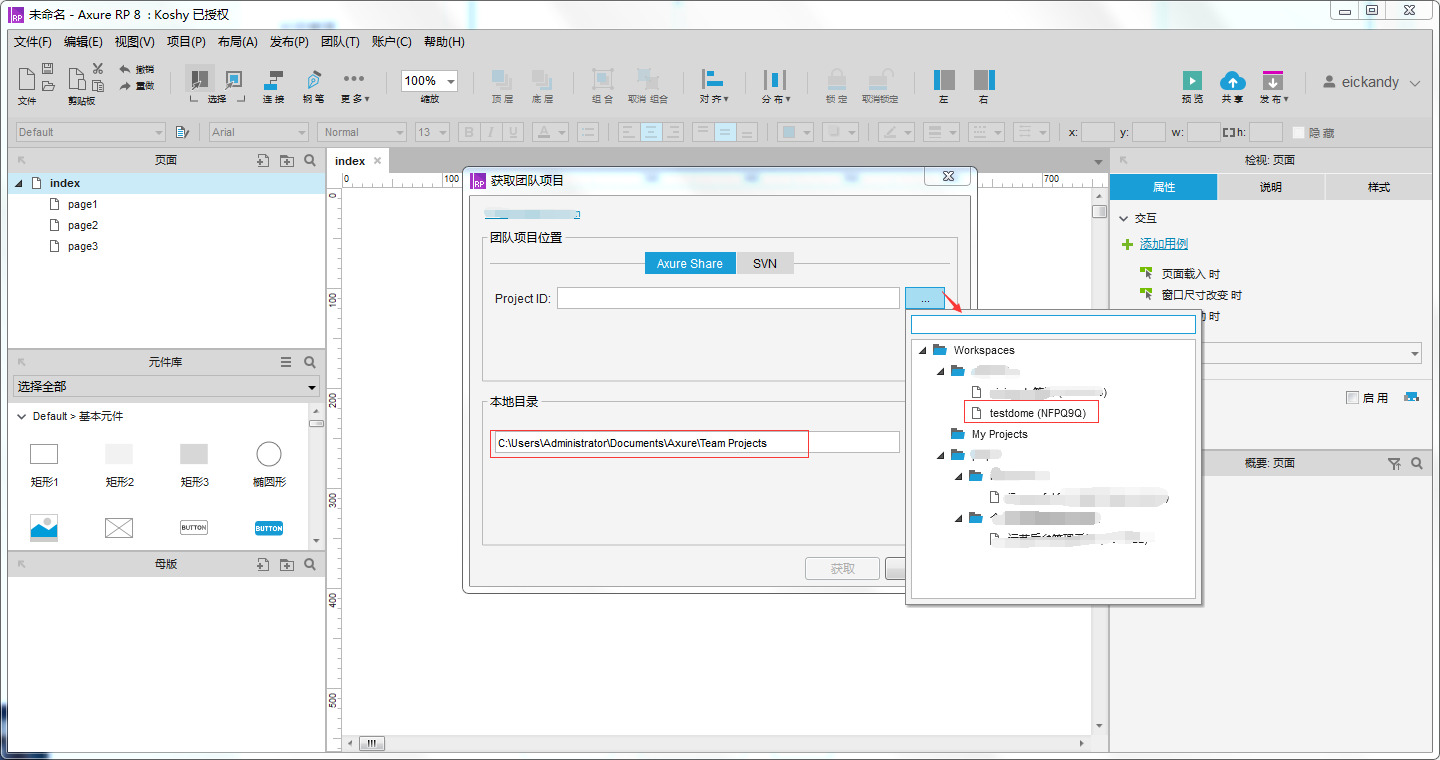
Task: Click the 椭圆形 widget thumbnail
Action: point(269,455)
